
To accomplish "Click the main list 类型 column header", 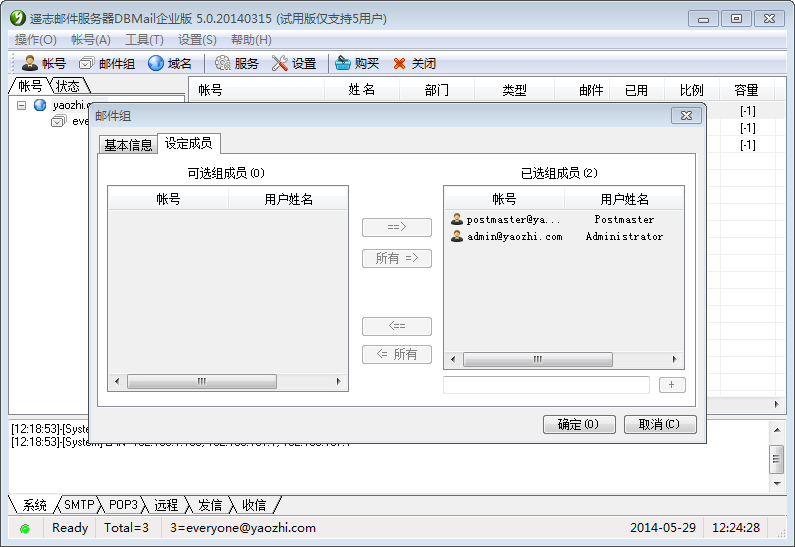I will tap(515, 90).
